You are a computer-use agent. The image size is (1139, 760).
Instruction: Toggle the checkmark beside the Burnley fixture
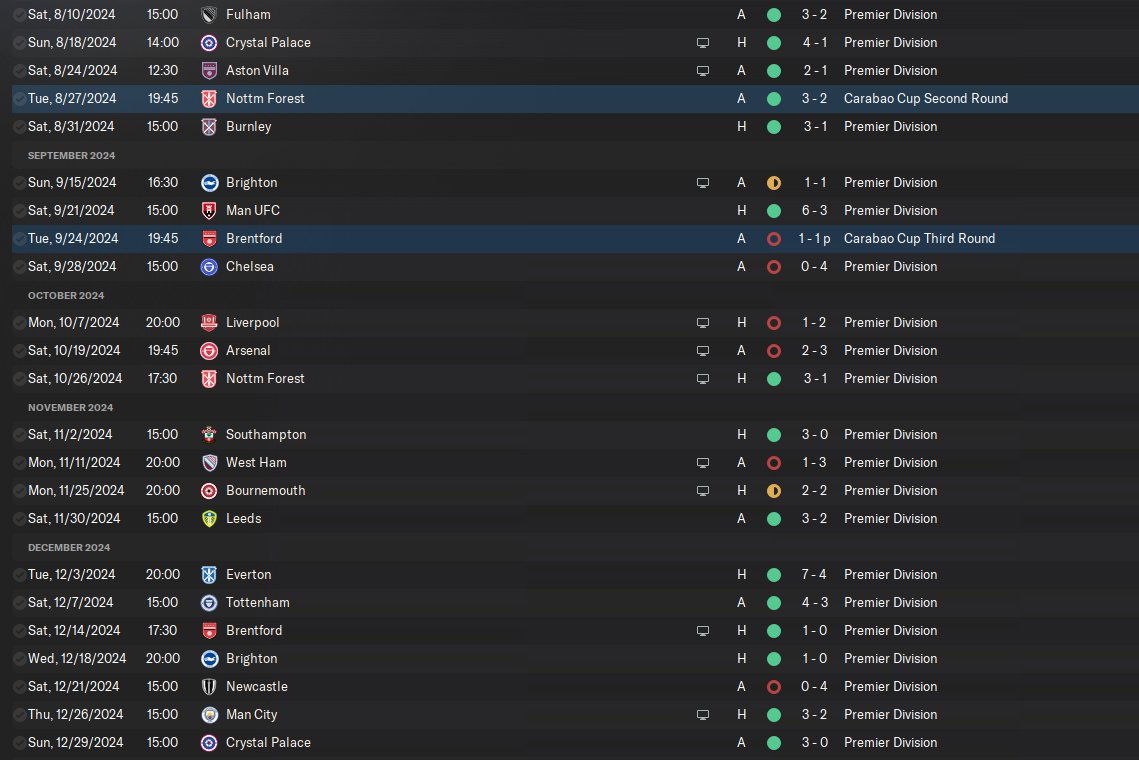tap(20, 127)
